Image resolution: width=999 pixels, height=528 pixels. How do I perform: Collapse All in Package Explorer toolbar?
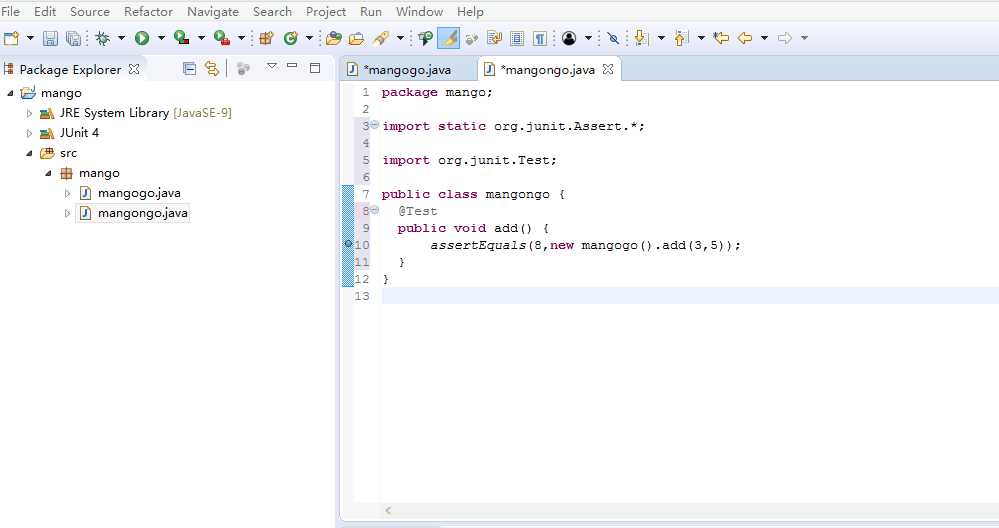pyautogui.click(x=189, y=69)
